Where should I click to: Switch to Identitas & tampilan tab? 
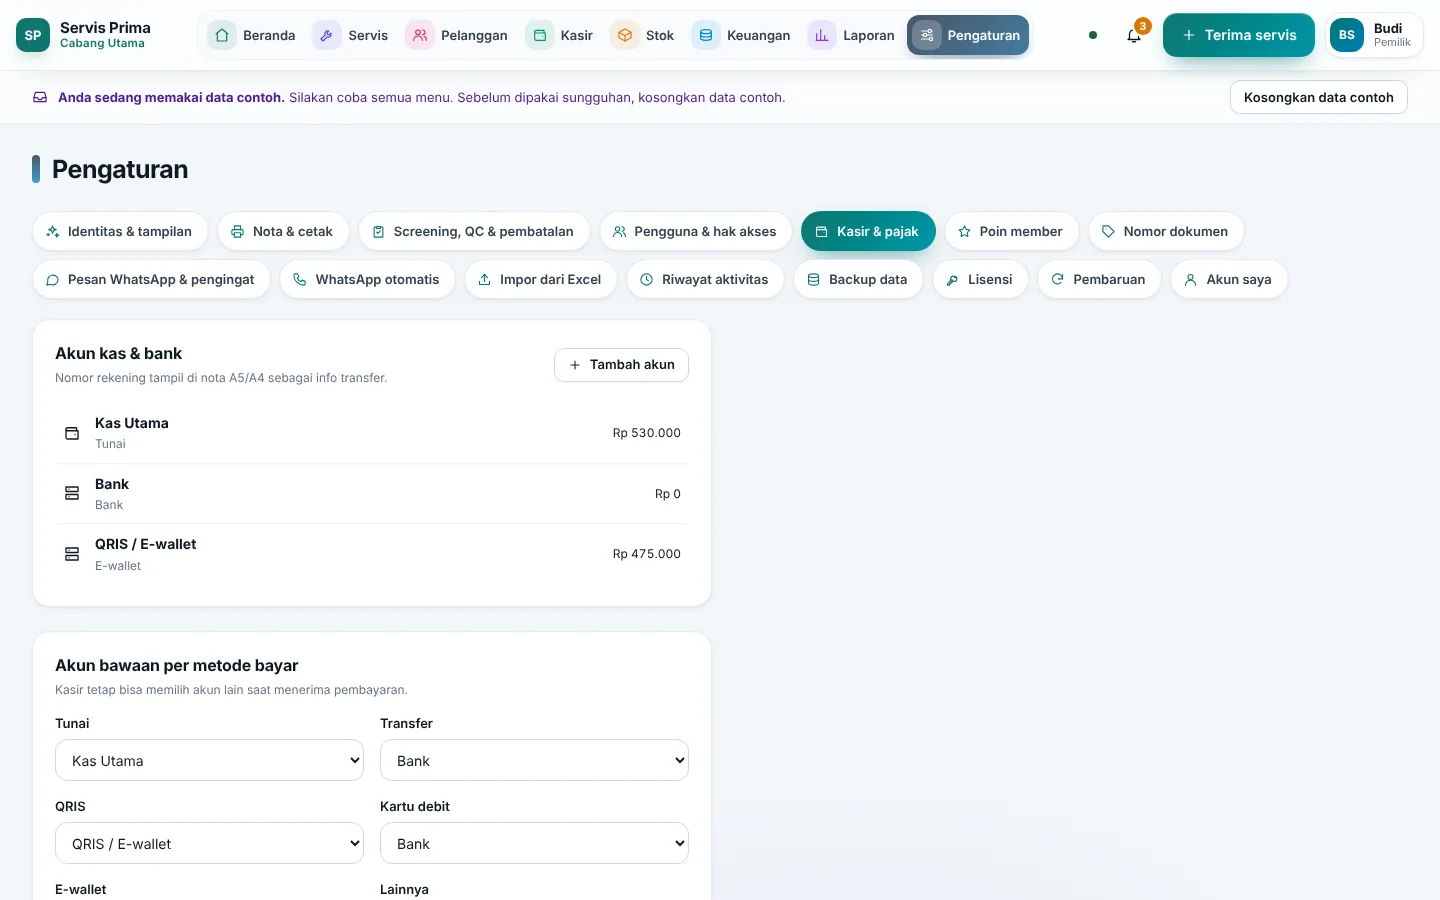(x=120, y=231)
